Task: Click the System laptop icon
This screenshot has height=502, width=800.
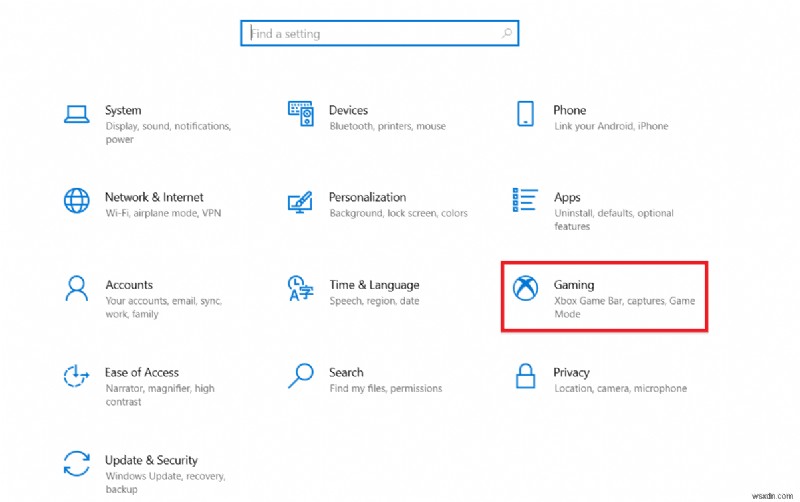Action: tap(77, 114)
